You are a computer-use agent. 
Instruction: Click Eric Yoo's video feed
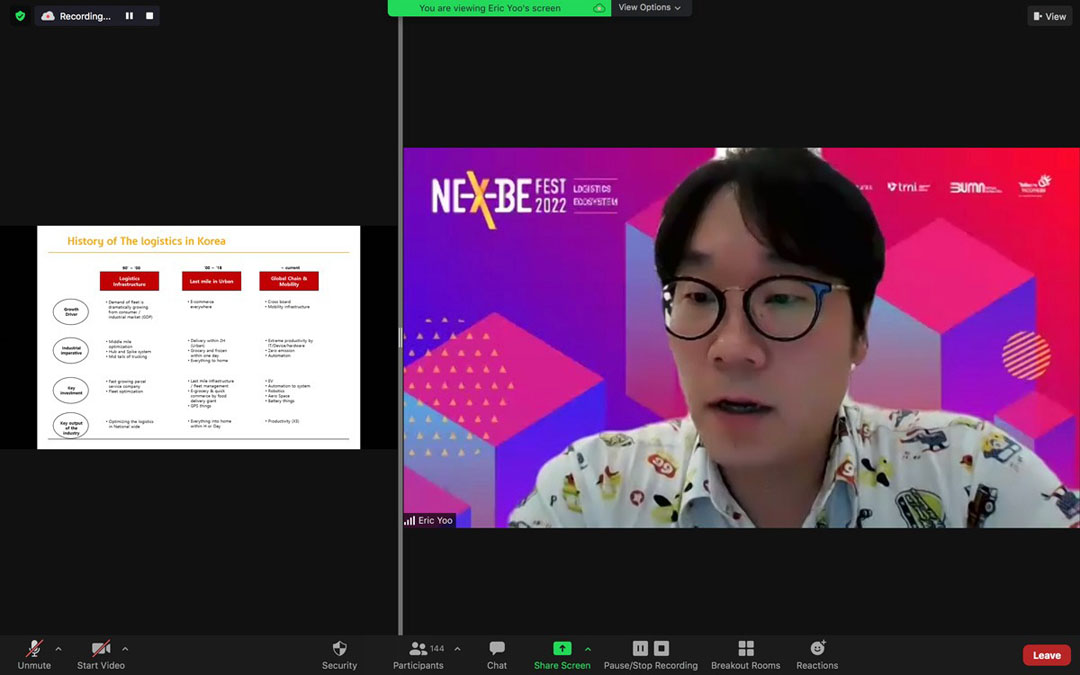pyautogui.click(x=741, y=338)
